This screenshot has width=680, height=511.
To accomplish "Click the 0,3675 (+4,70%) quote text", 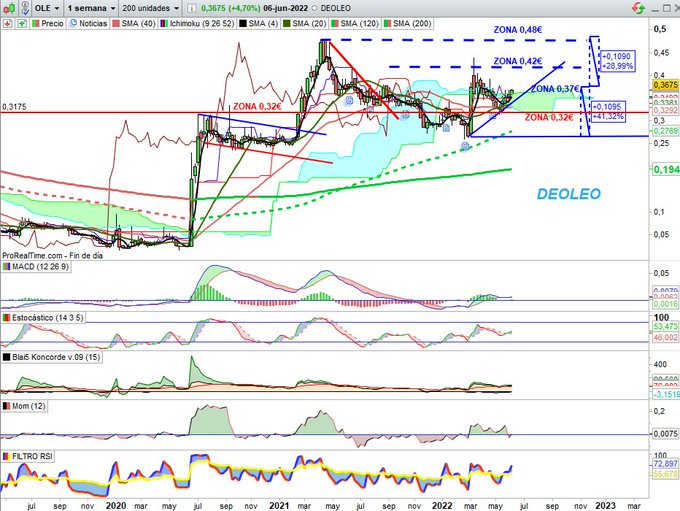I will (x=230, y=8).
